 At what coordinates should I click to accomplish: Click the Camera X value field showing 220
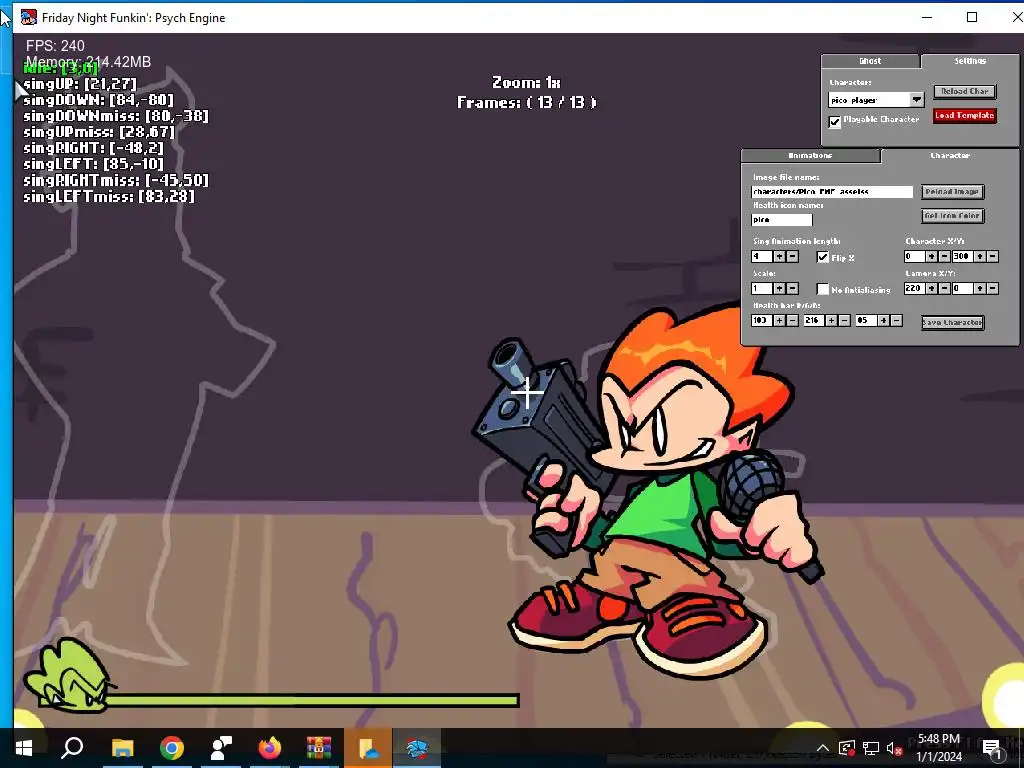(914, 288)
